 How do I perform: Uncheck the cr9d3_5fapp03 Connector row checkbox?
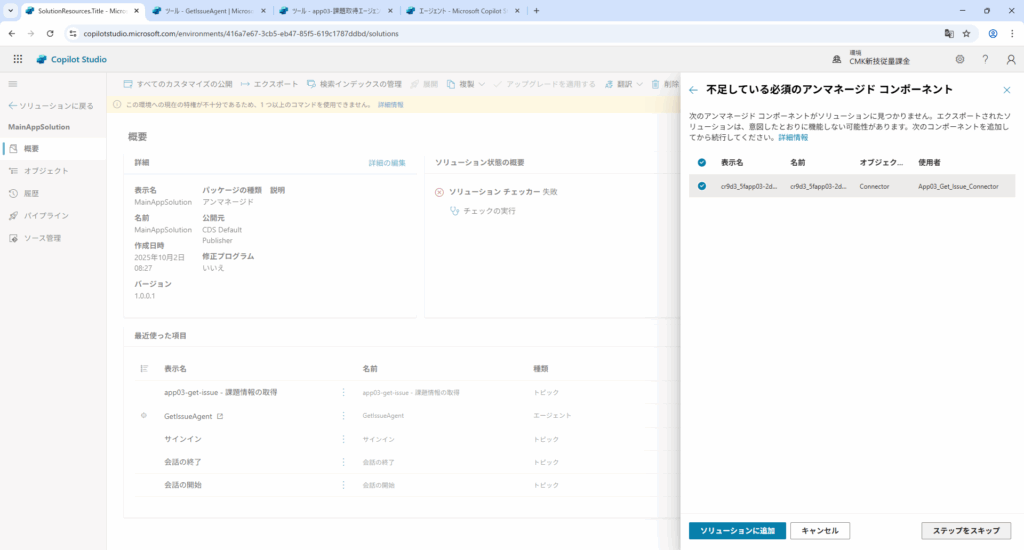[x=702, y=186]
